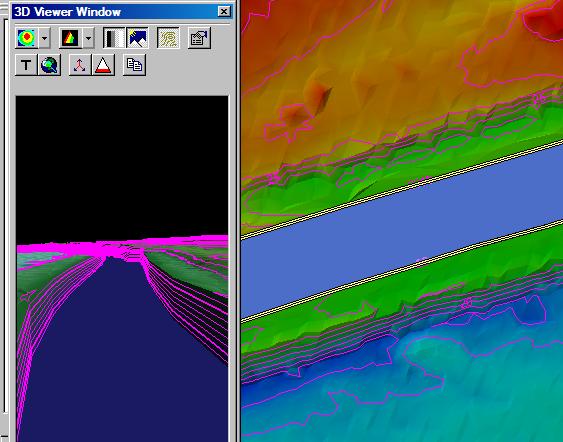Toggle the contour lines overlay button
The height and width of the screenshot is (442, 563).
coord(168,38)
